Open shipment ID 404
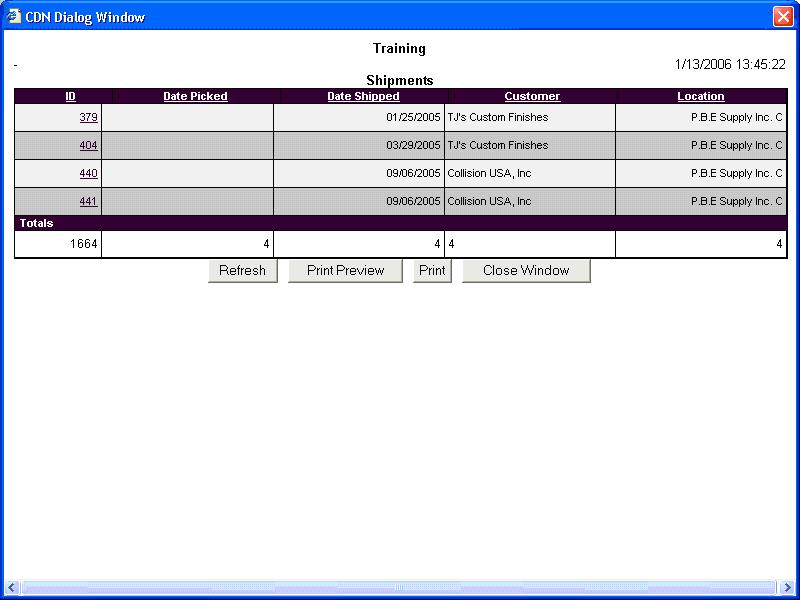 (x=88, y=145)
